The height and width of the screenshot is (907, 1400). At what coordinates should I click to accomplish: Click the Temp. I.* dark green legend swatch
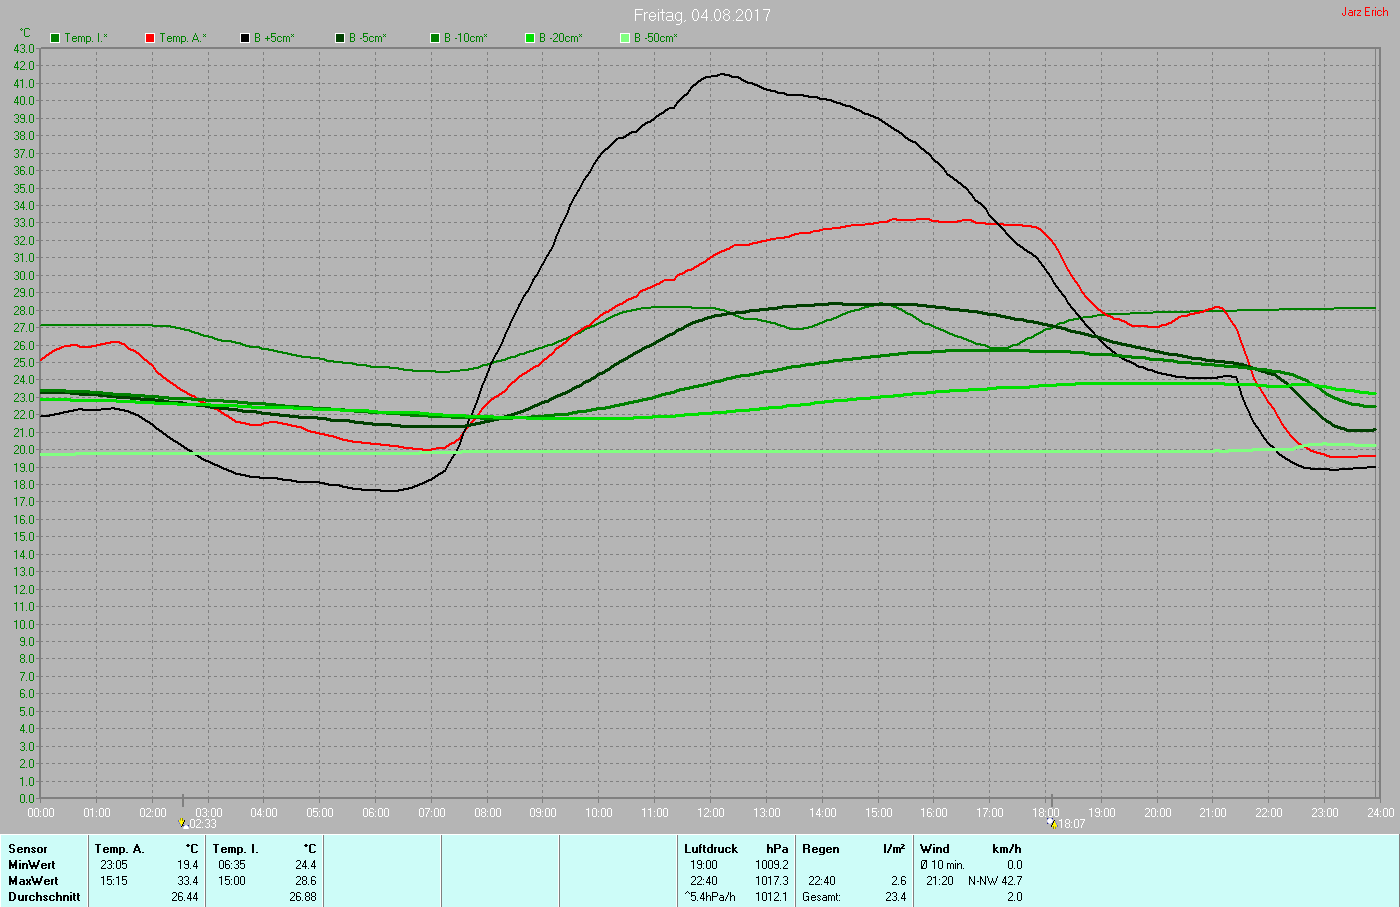pyautogui.click(x=55, y=38)
